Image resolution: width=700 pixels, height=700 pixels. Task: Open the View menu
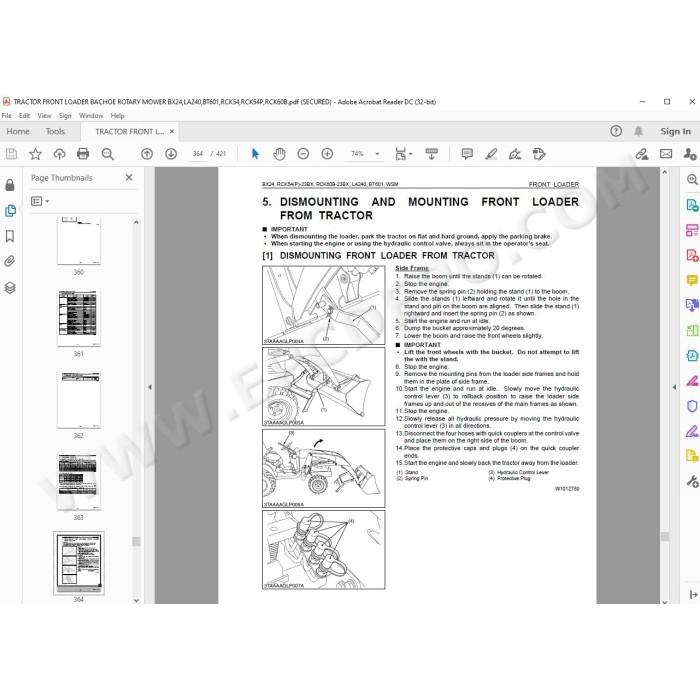click(x=44, y=116)
